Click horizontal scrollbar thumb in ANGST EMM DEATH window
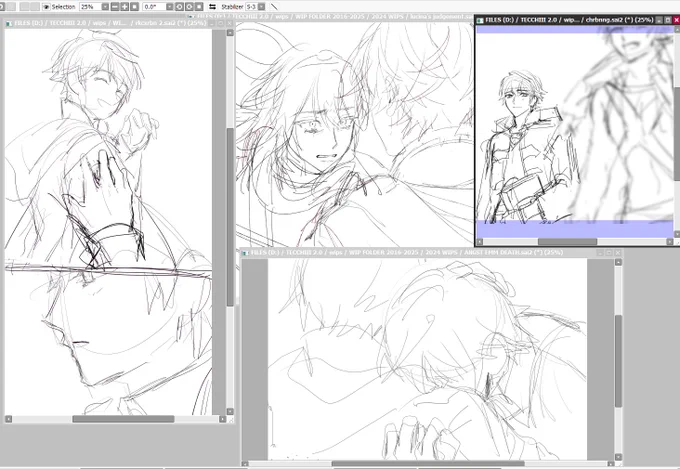The width and height of the screenshot is (680, 469). point(428,464)
